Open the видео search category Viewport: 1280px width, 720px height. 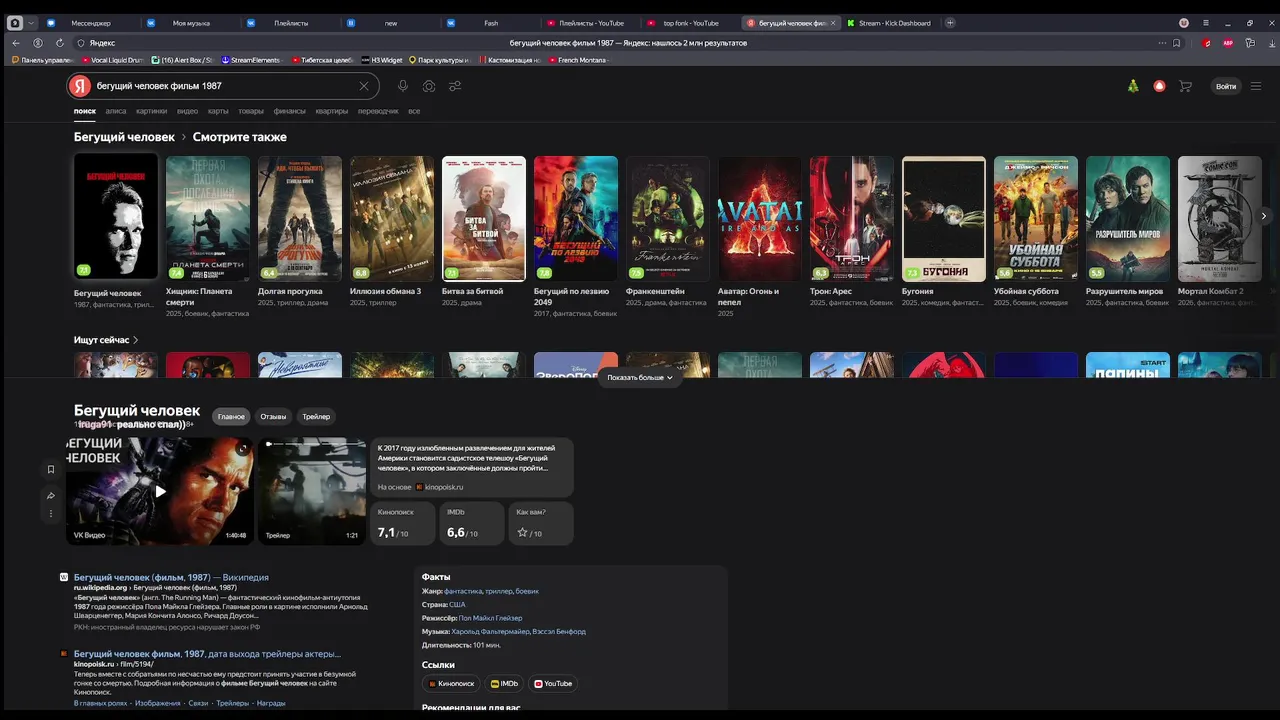pos(187,111)
